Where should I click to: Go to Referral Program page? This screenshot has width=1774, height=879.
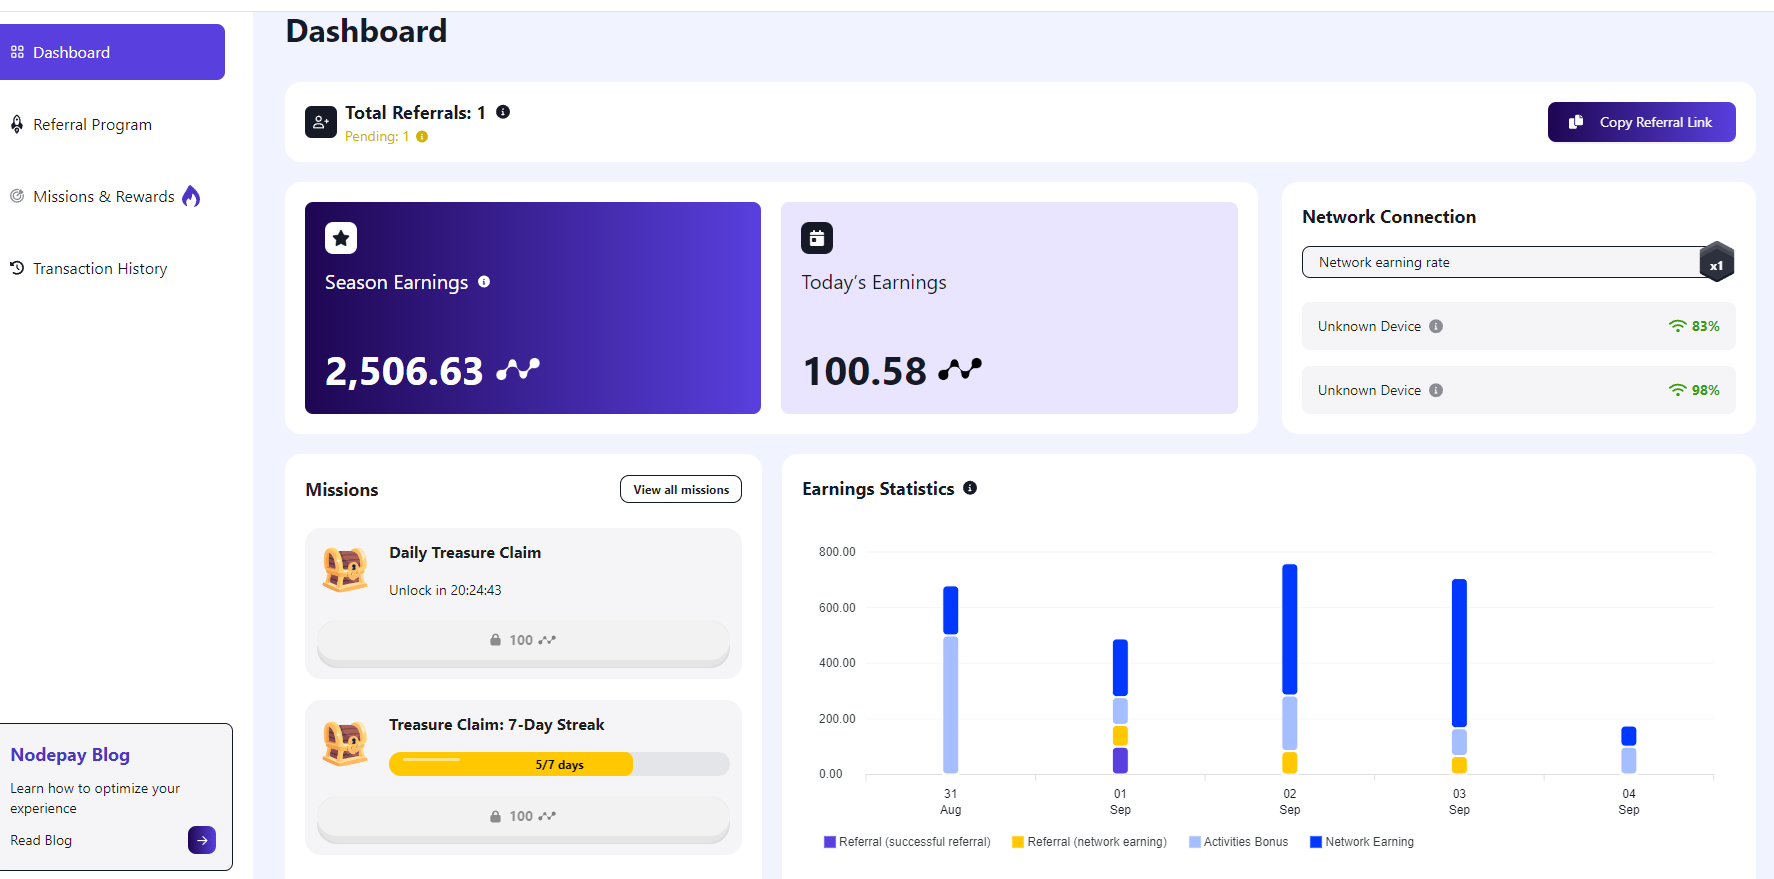coord(92,125)
